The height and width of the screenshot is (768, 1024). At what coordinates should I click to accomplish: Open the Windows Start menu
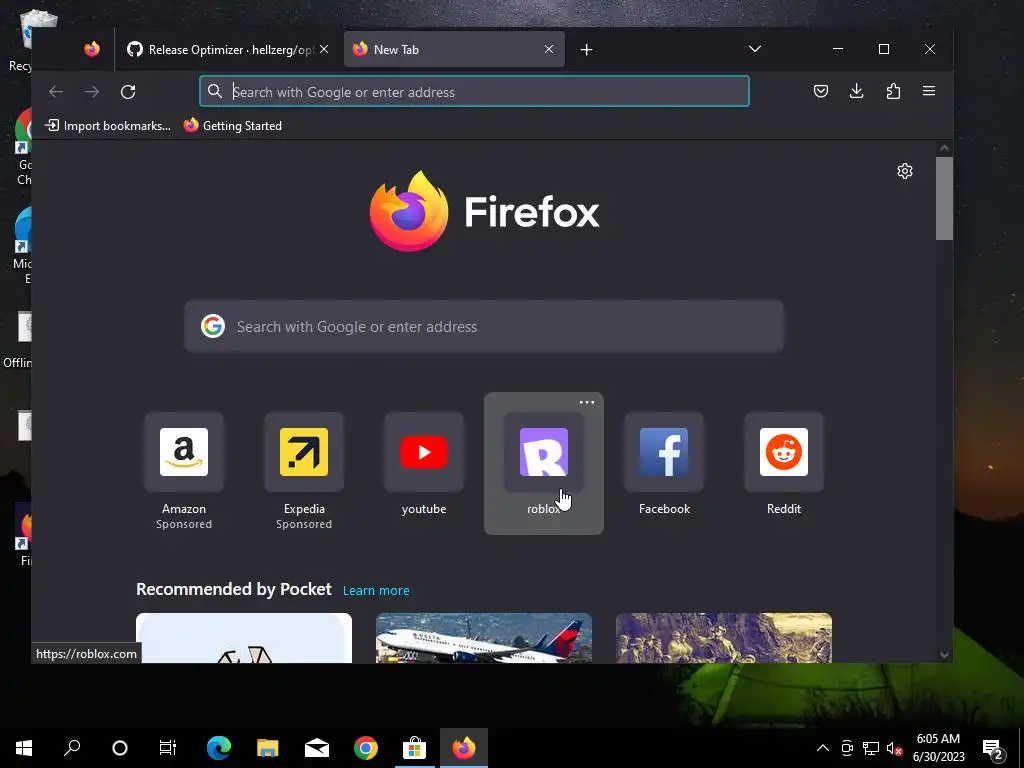(x=24, y=748)
